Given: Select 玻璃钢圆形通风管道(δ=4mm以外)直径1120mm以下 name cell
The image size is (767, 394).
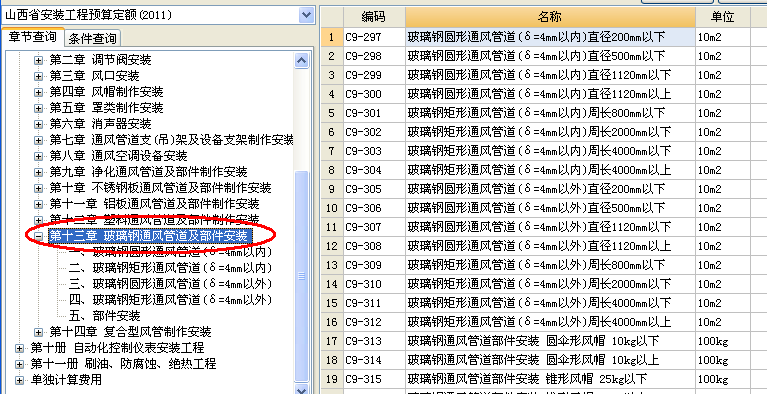Looking at the screenshot, I should pos(550,227).
